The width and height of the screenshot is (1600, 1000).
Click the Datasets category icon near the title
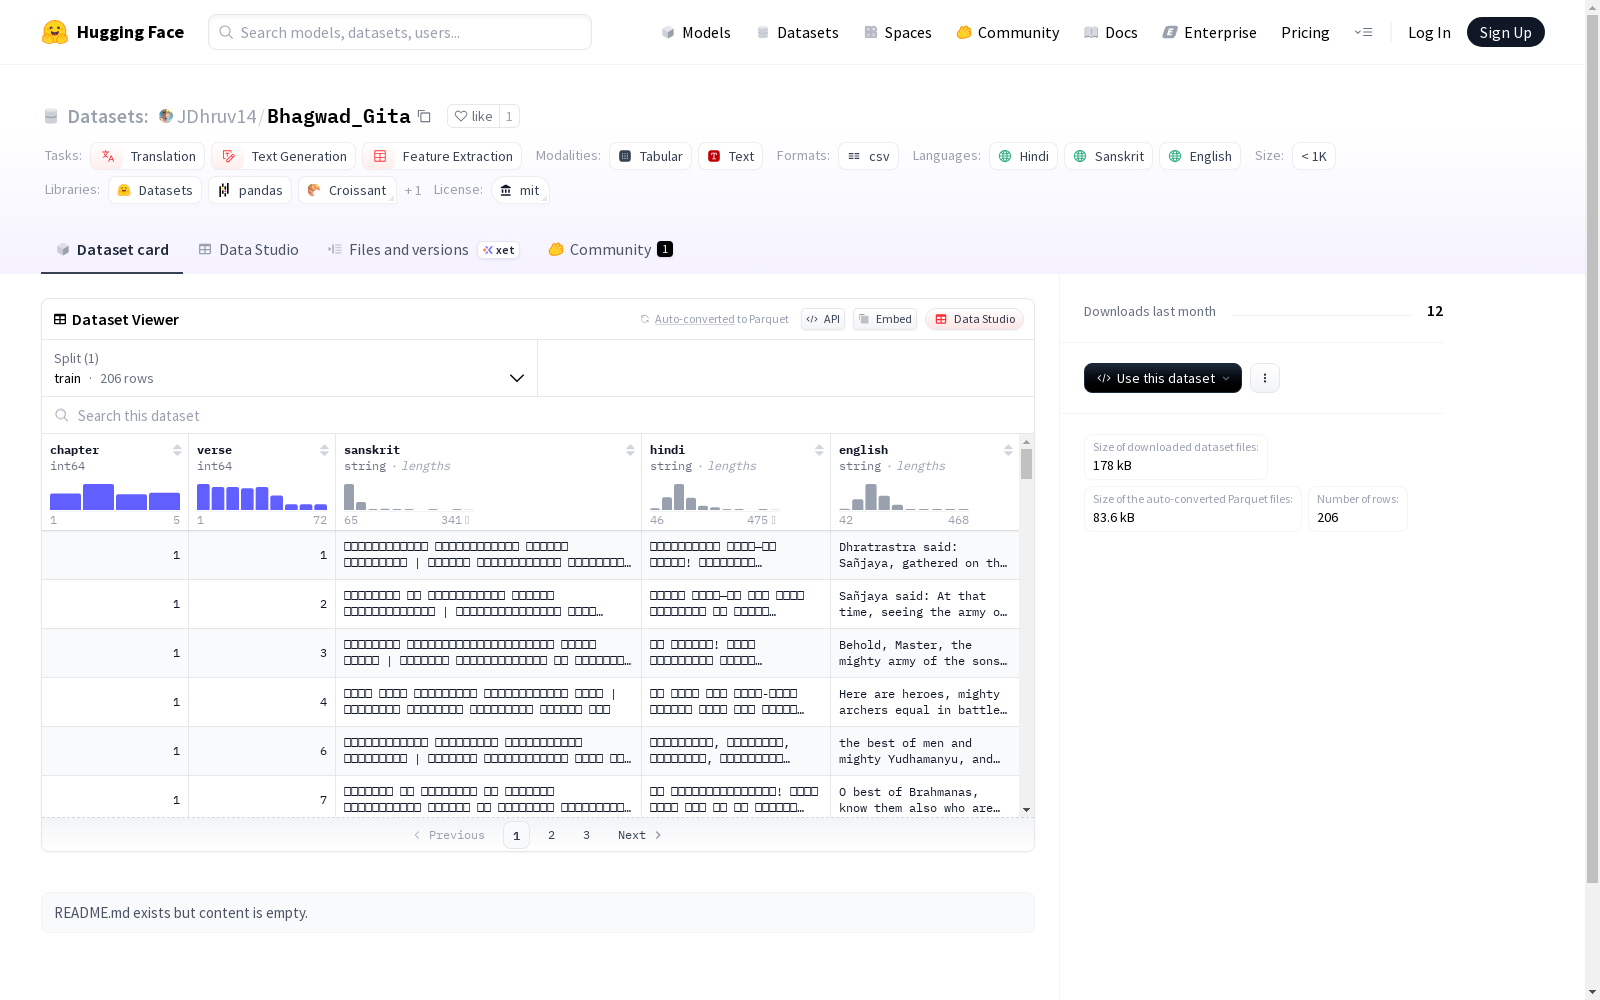[x=51, y=116]
